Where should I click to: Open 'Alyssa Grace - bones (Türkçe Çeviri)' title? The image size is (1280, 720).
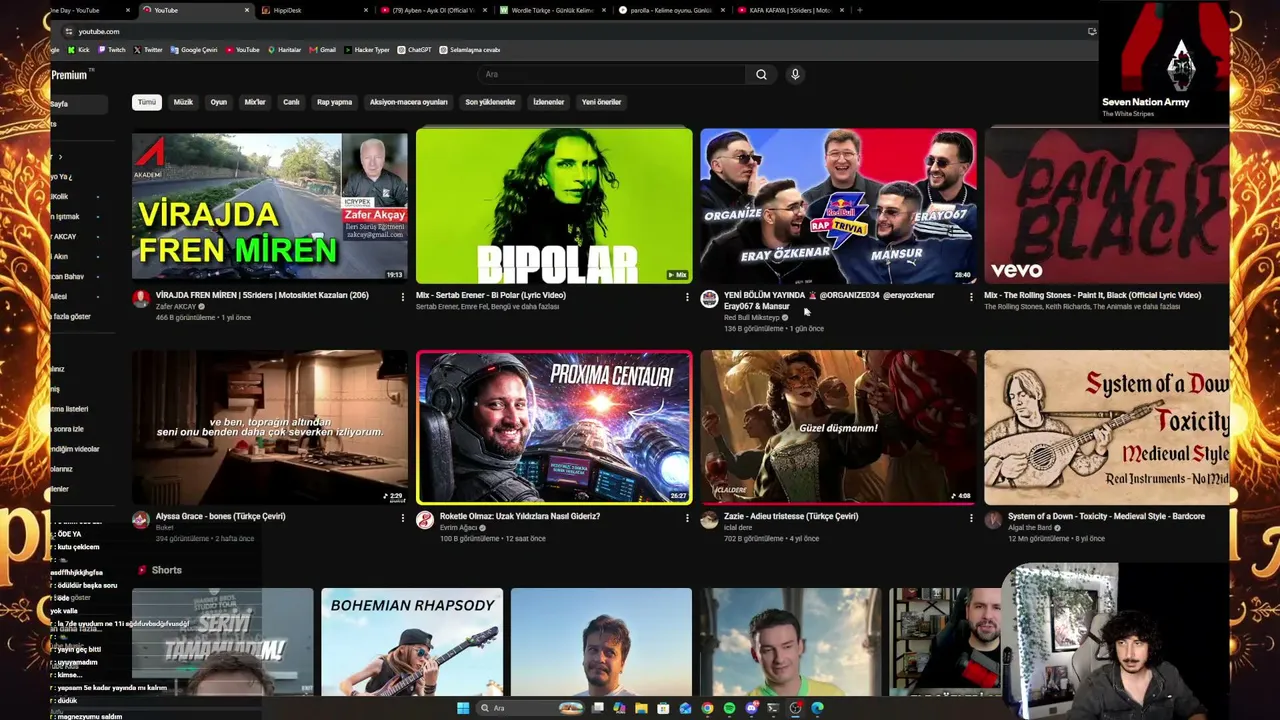click(221, 517)
